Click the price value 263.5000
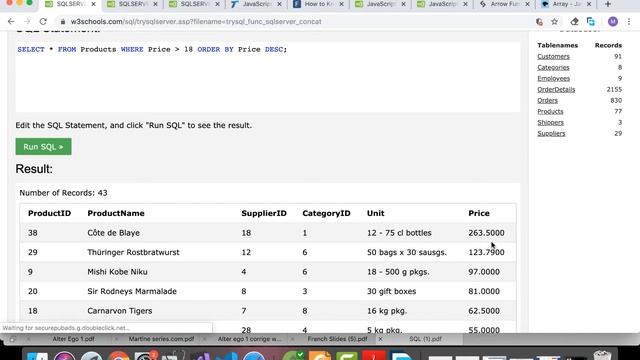The width and height of the screenshot is (640, 360). pos(486,233)
